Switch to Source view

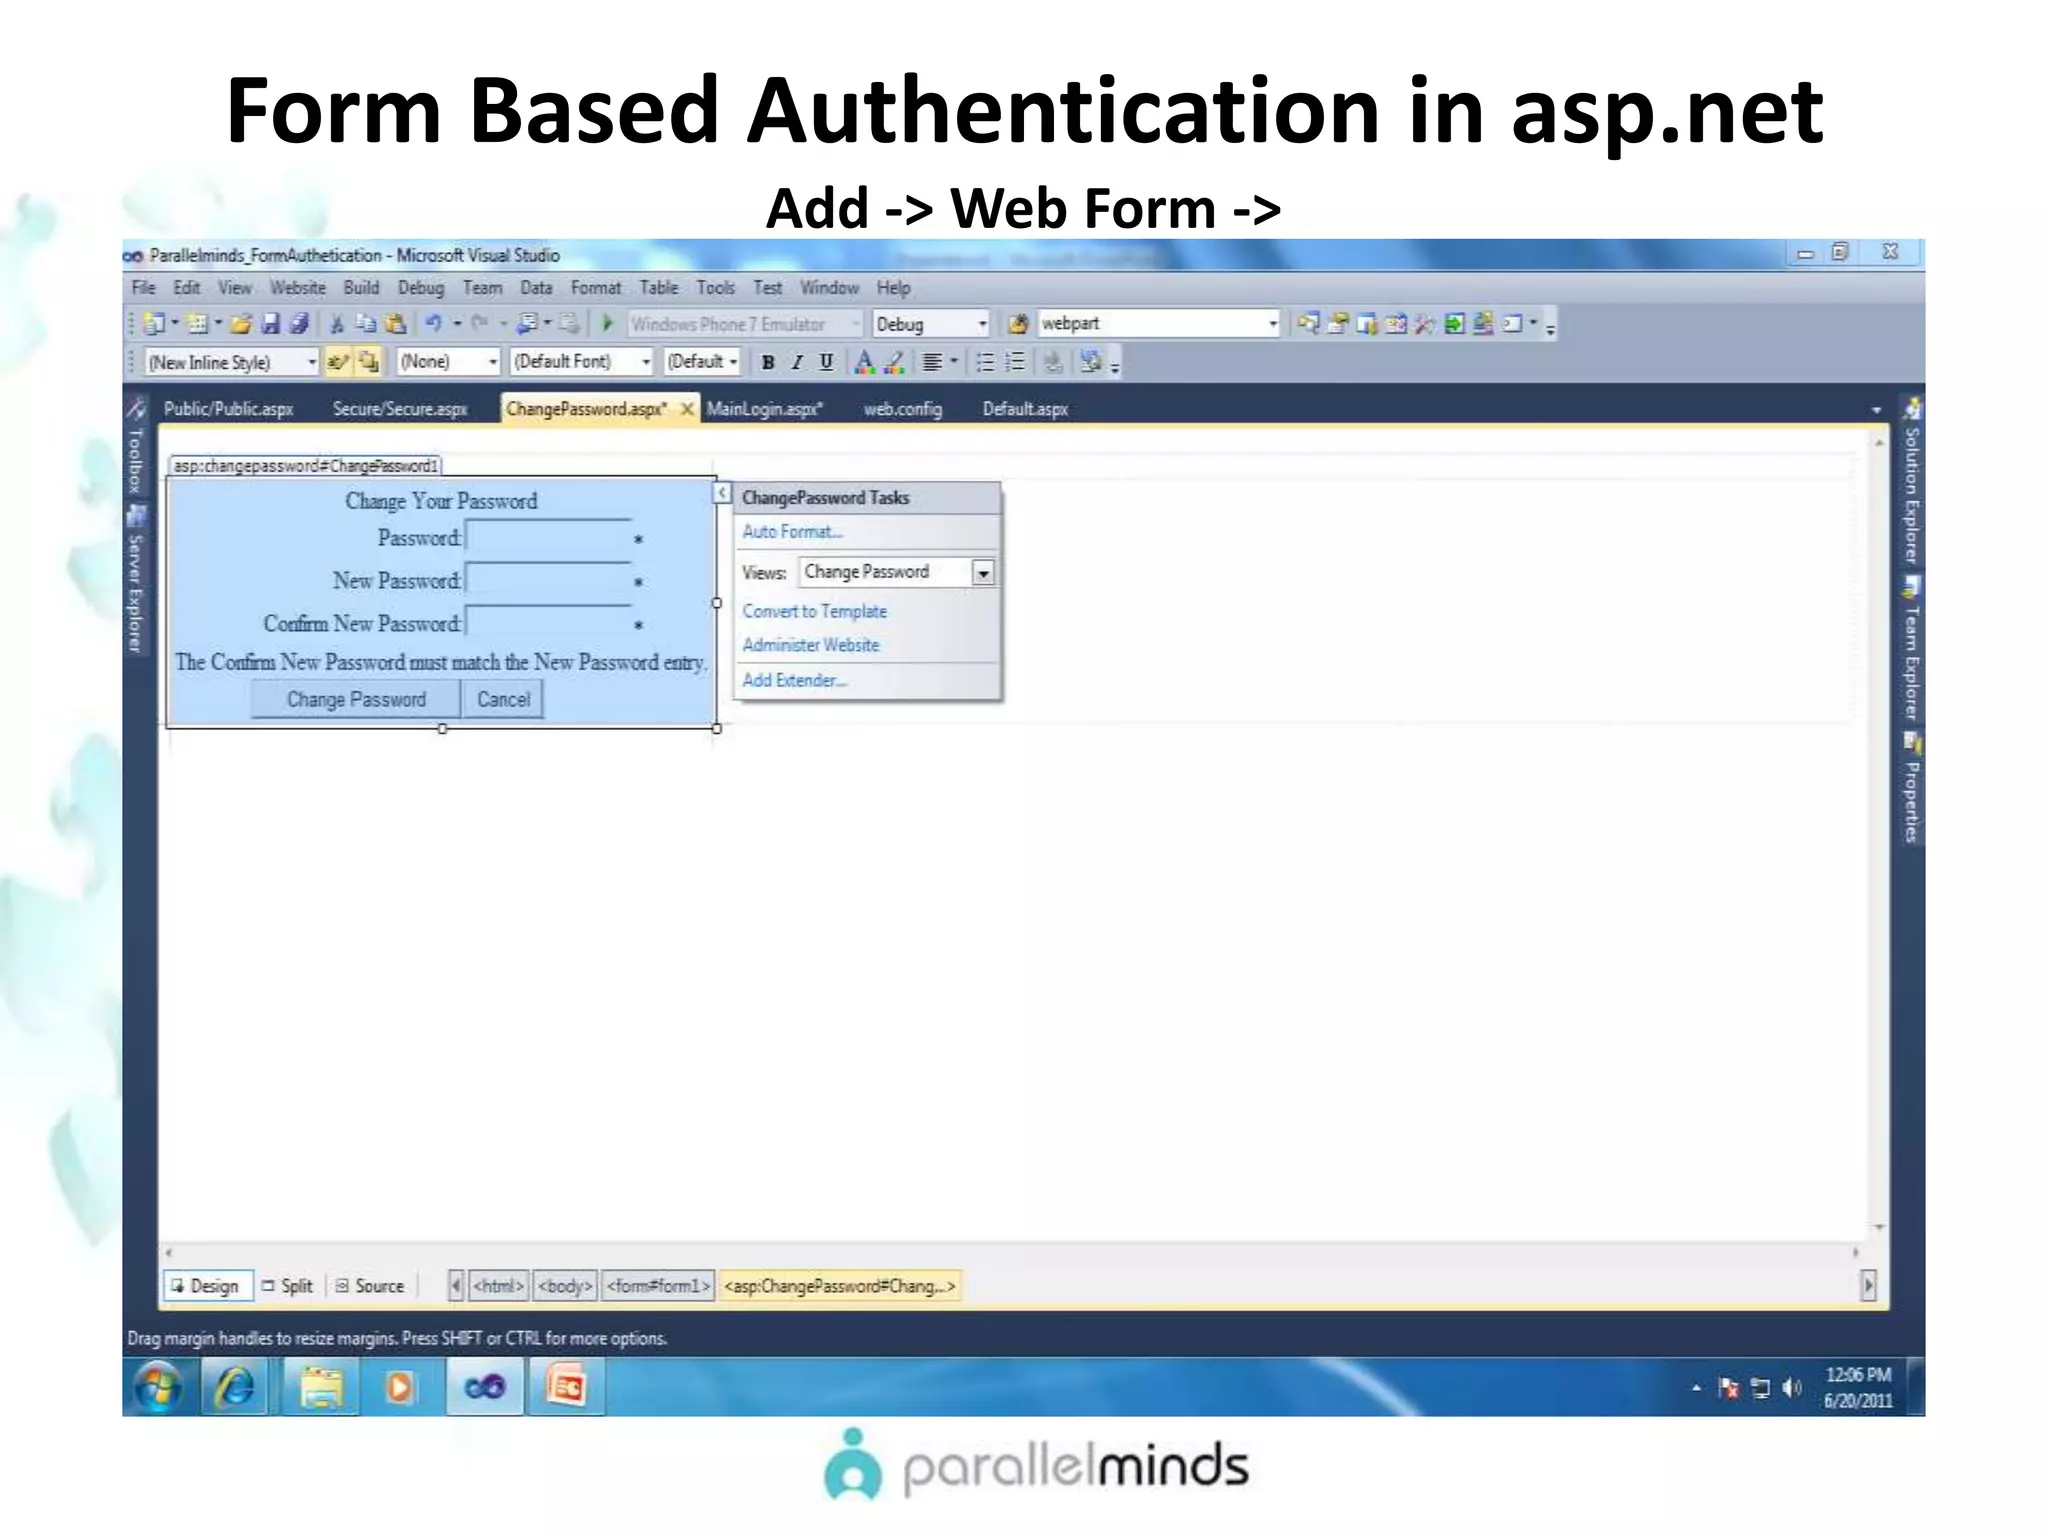[x=371, y=1286]
